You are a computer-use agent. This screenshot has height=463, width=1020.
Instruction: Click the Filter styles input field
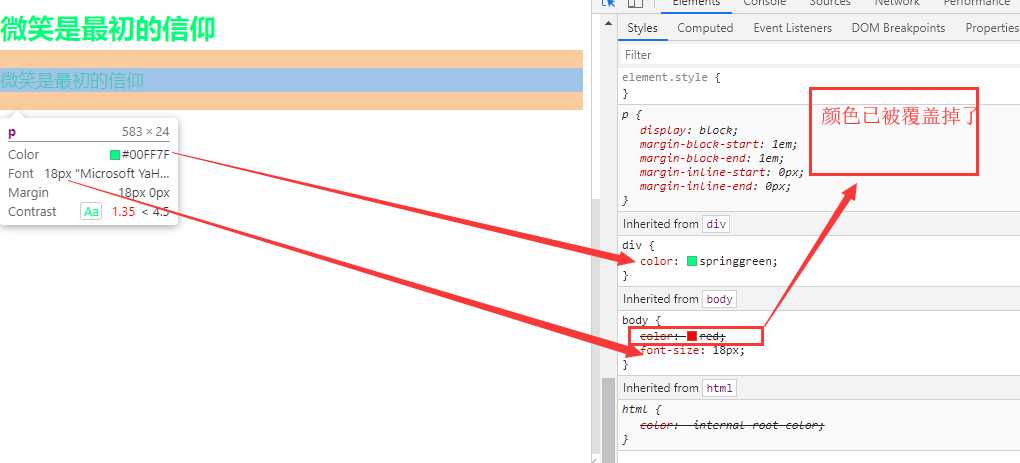(800, 55)
